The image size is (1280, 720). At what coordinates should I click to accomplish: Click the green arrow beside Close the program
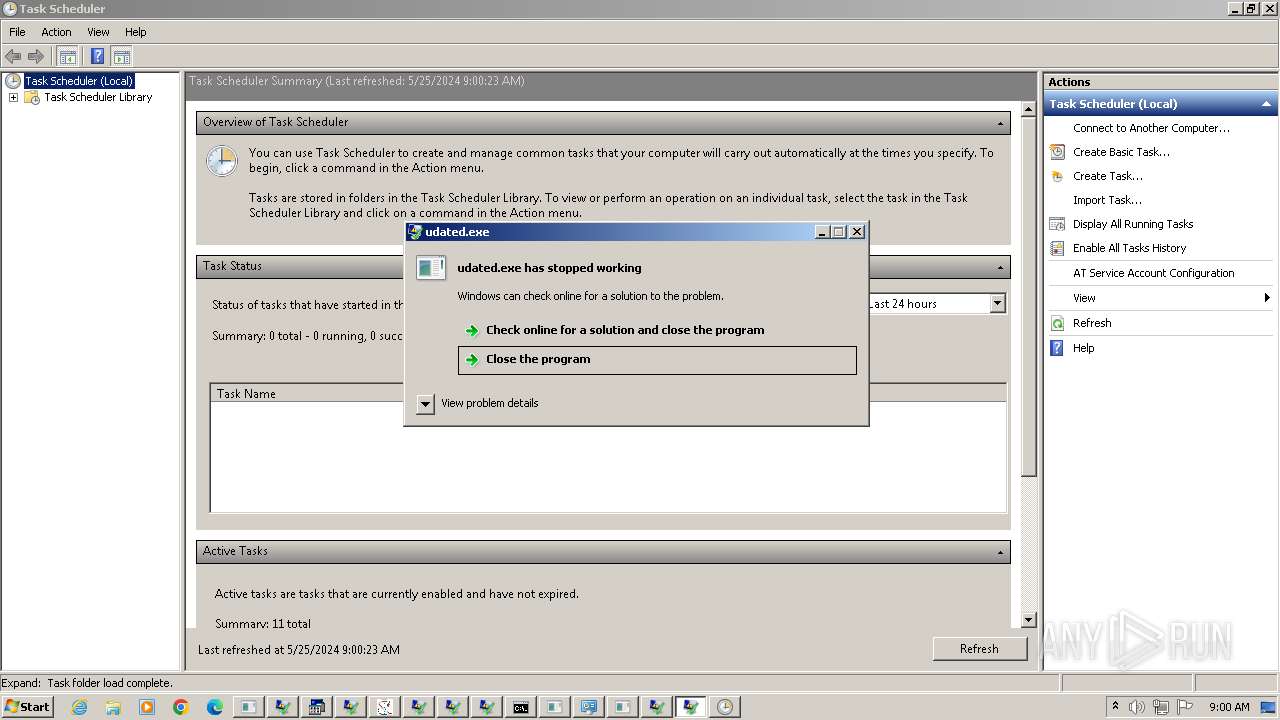tap(472, 359)
